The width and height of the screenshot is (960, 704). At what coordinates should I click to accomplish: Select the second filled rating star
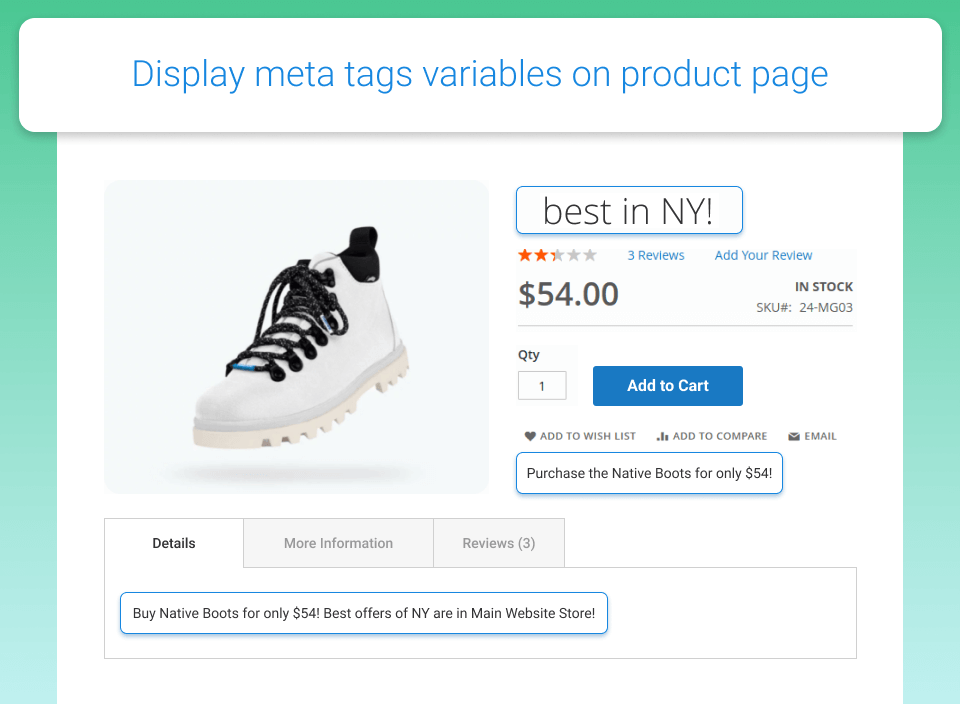pyautogui.click(x=540, y=254)
